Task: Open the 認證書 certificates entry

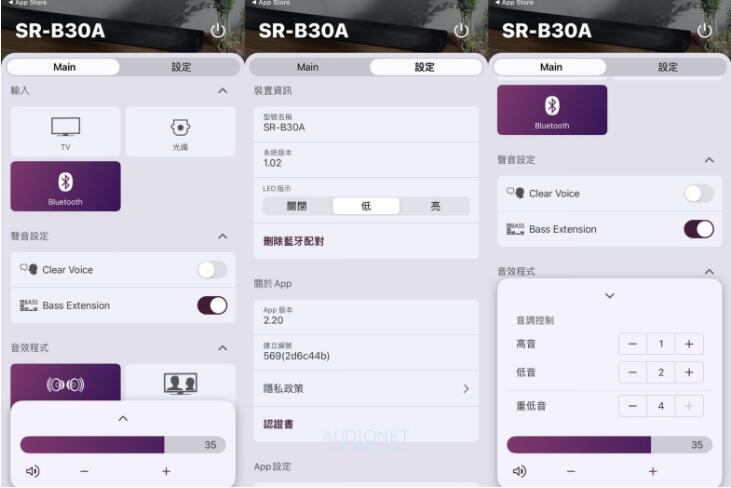Action: pos(365,424)
